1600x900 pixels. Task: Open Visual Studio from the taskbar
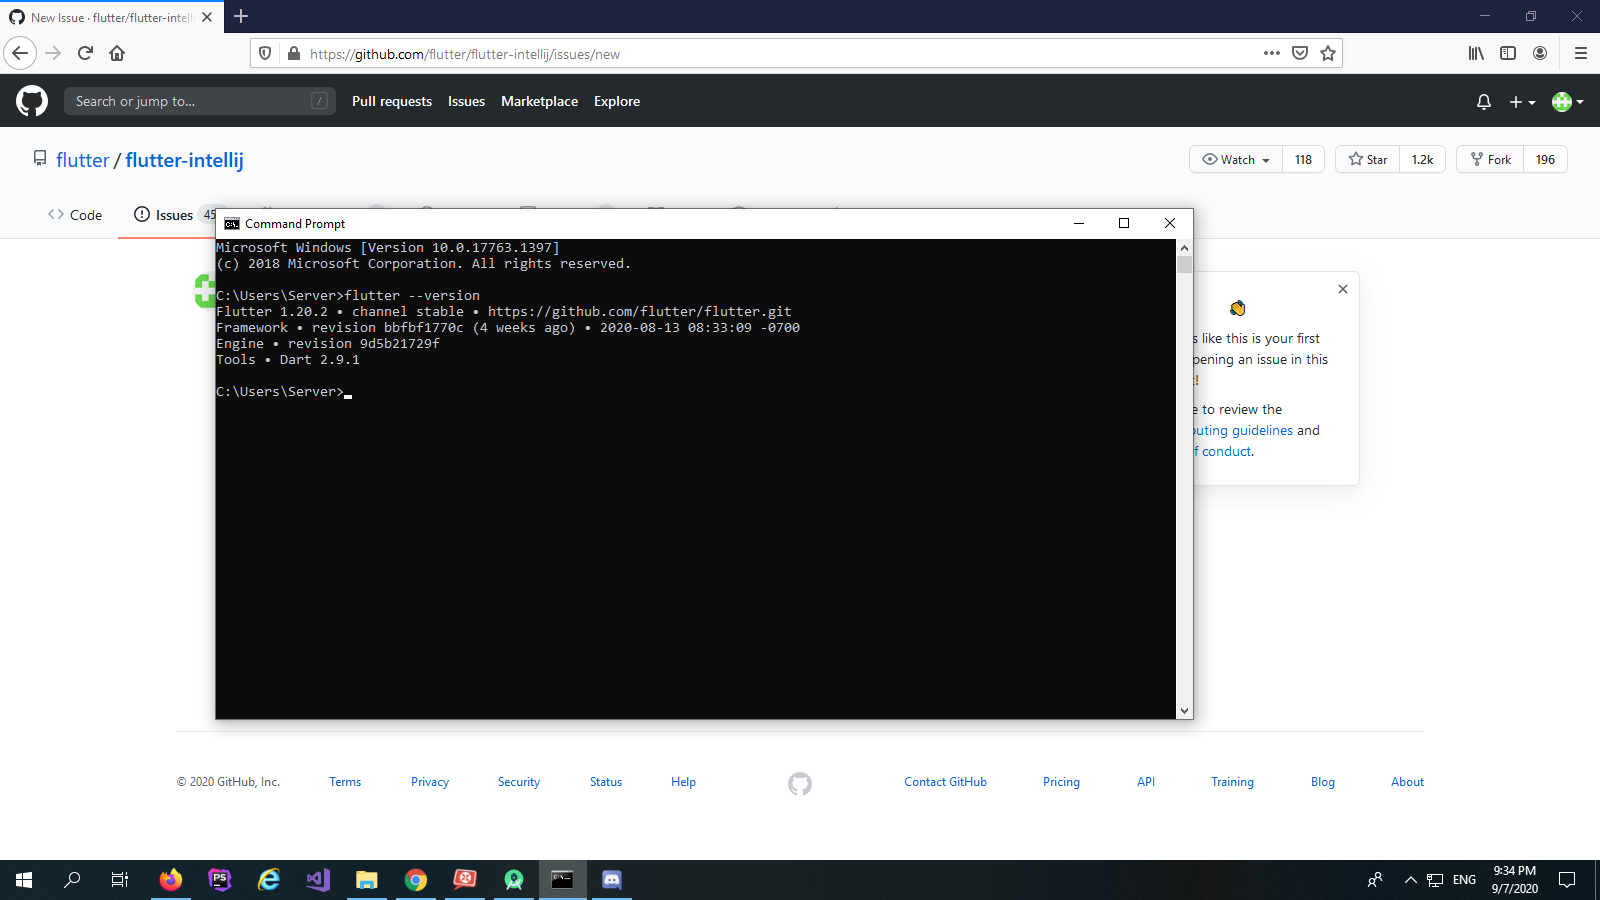(317, 880)
